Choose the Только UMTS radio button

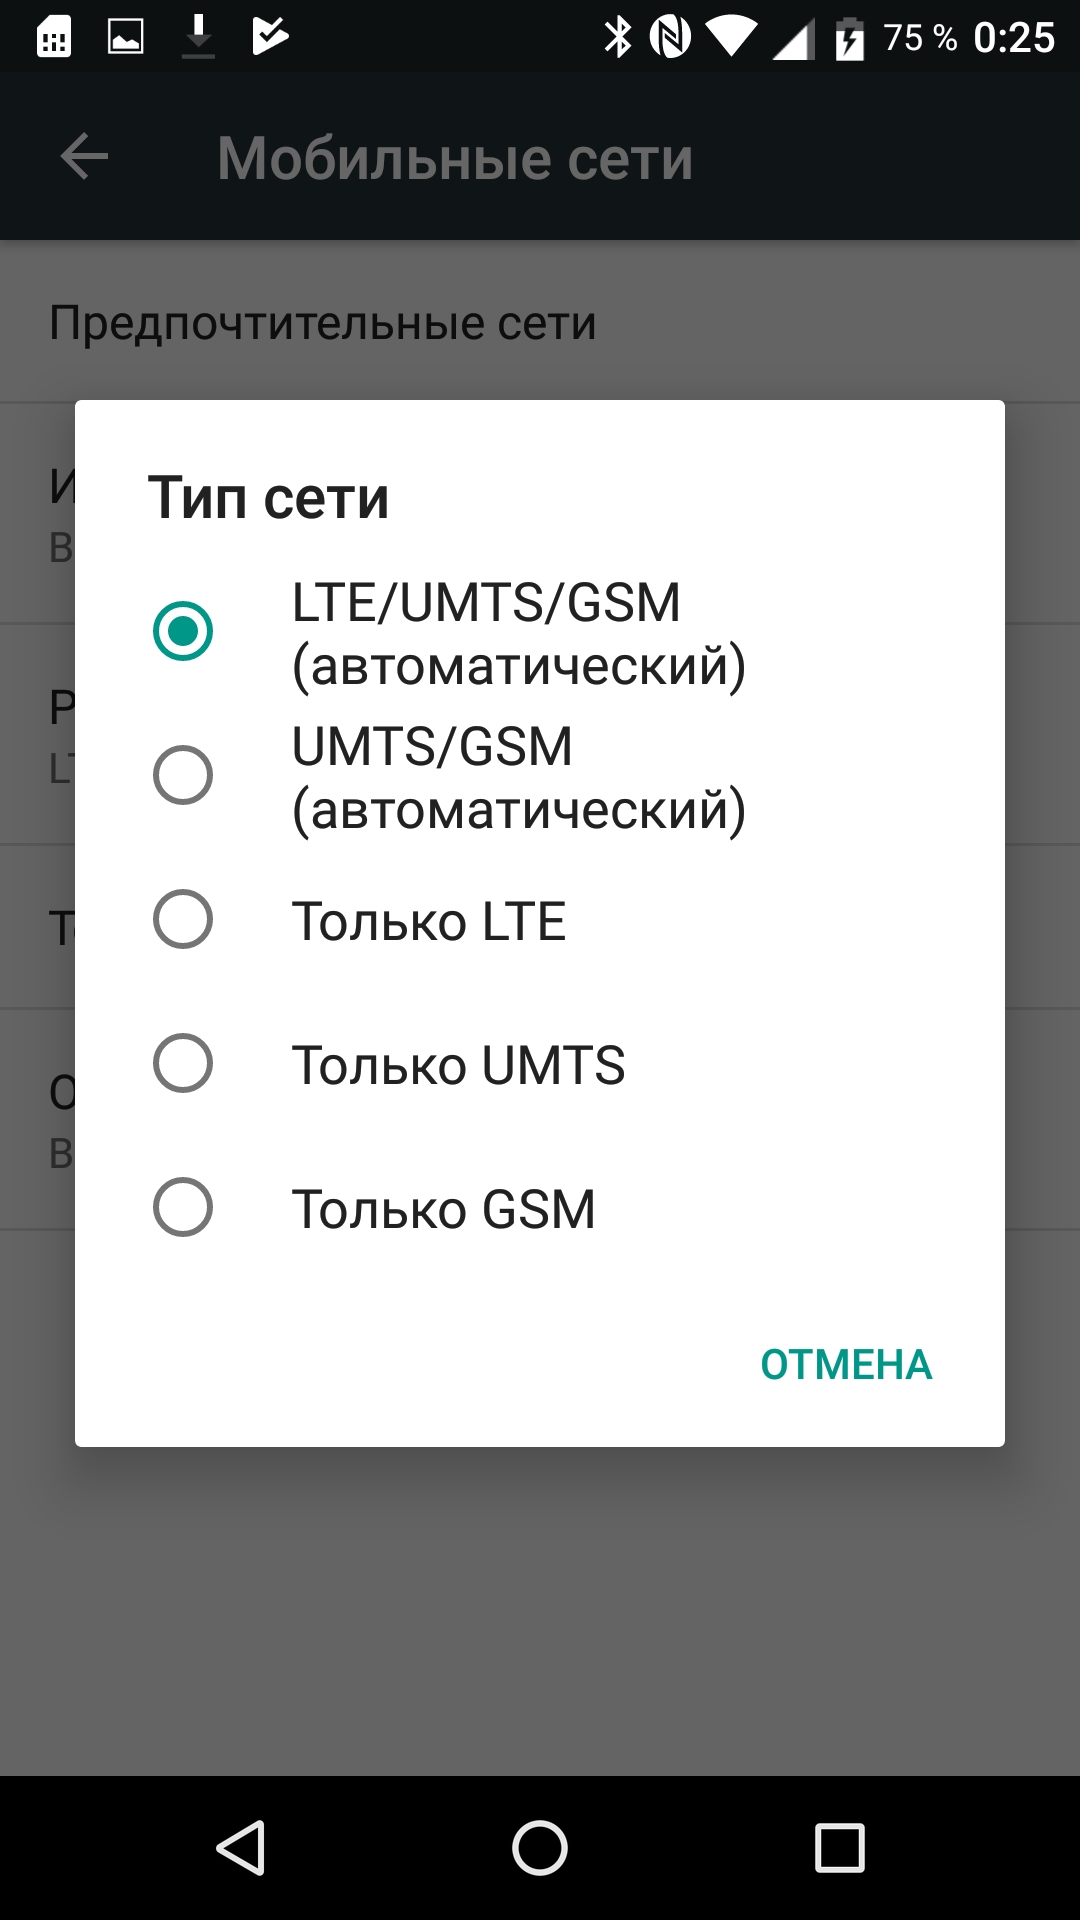point(183,1063)
